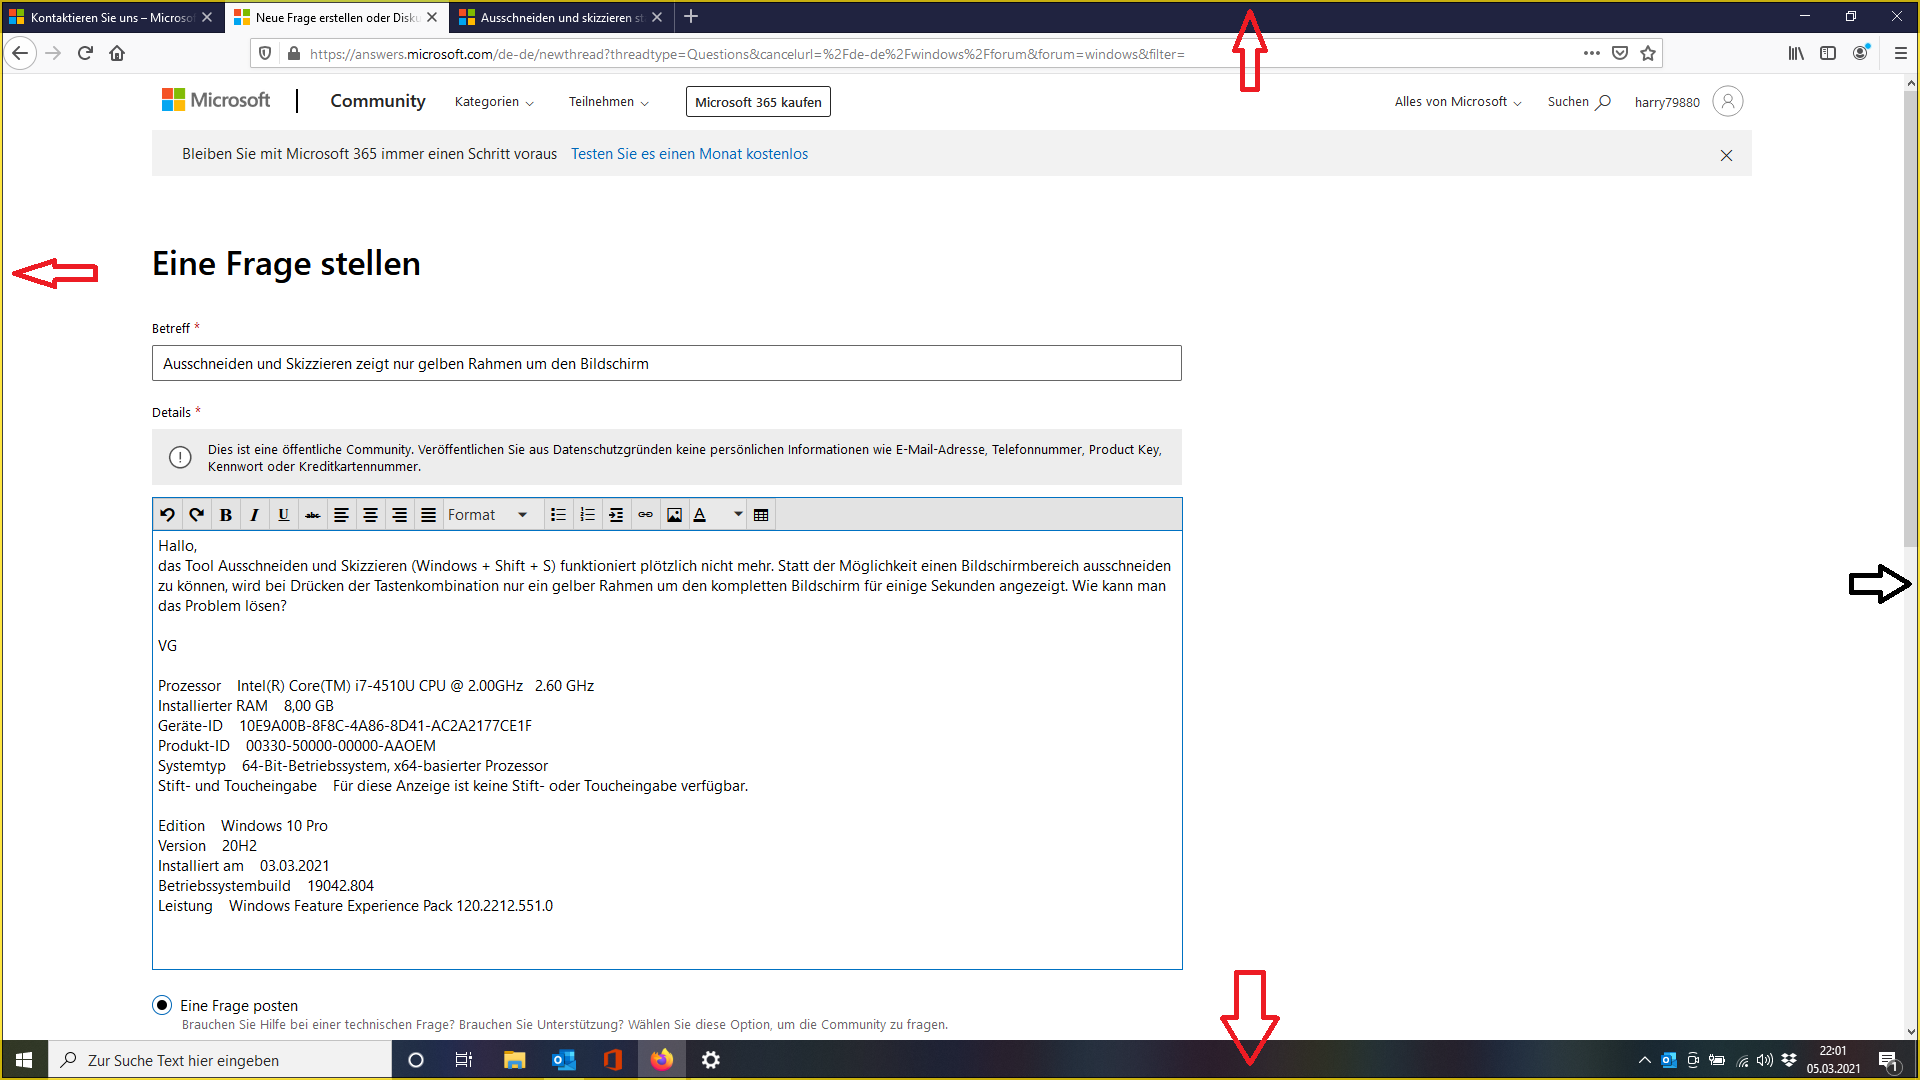Click inside the Details text area

click(x=667, y=749)
